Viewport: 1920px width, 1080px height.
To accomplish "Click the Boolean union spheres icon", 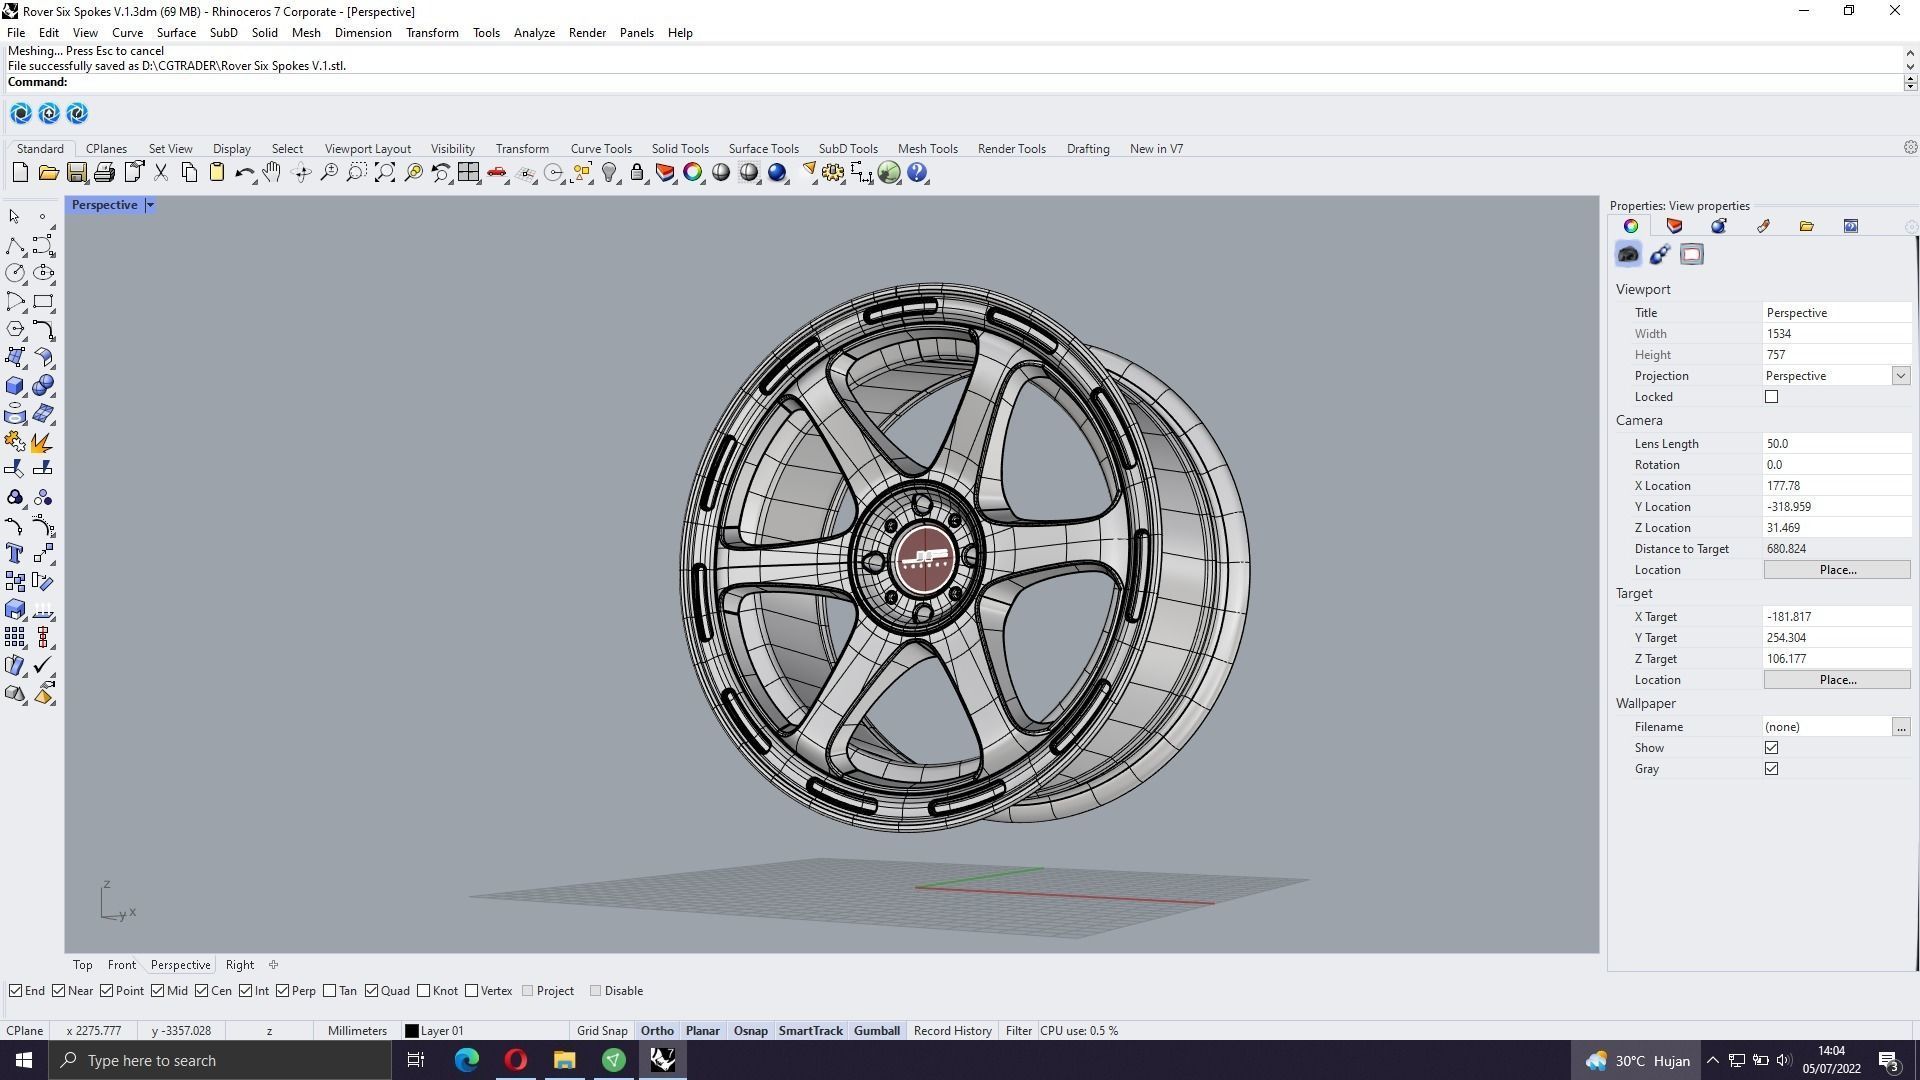I will pyautogui.click(x=43, y=385).
